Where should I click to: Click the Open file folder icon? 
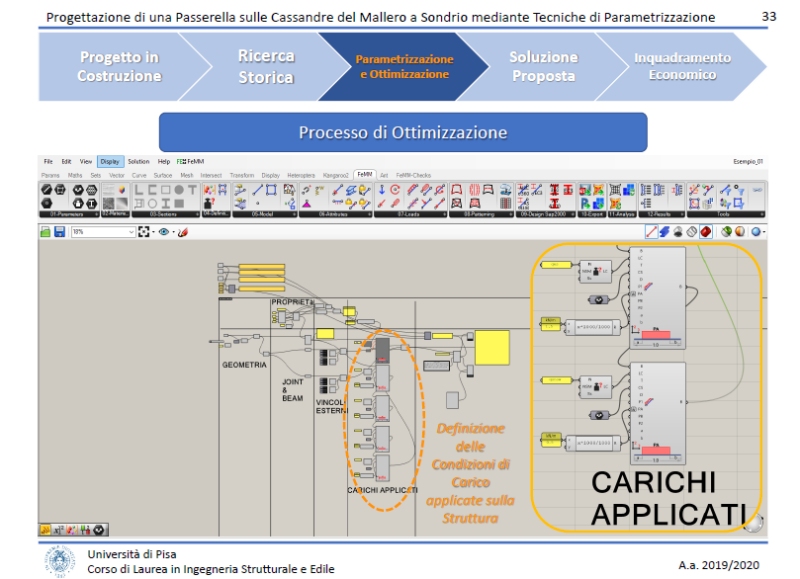[x=45, y=232]
